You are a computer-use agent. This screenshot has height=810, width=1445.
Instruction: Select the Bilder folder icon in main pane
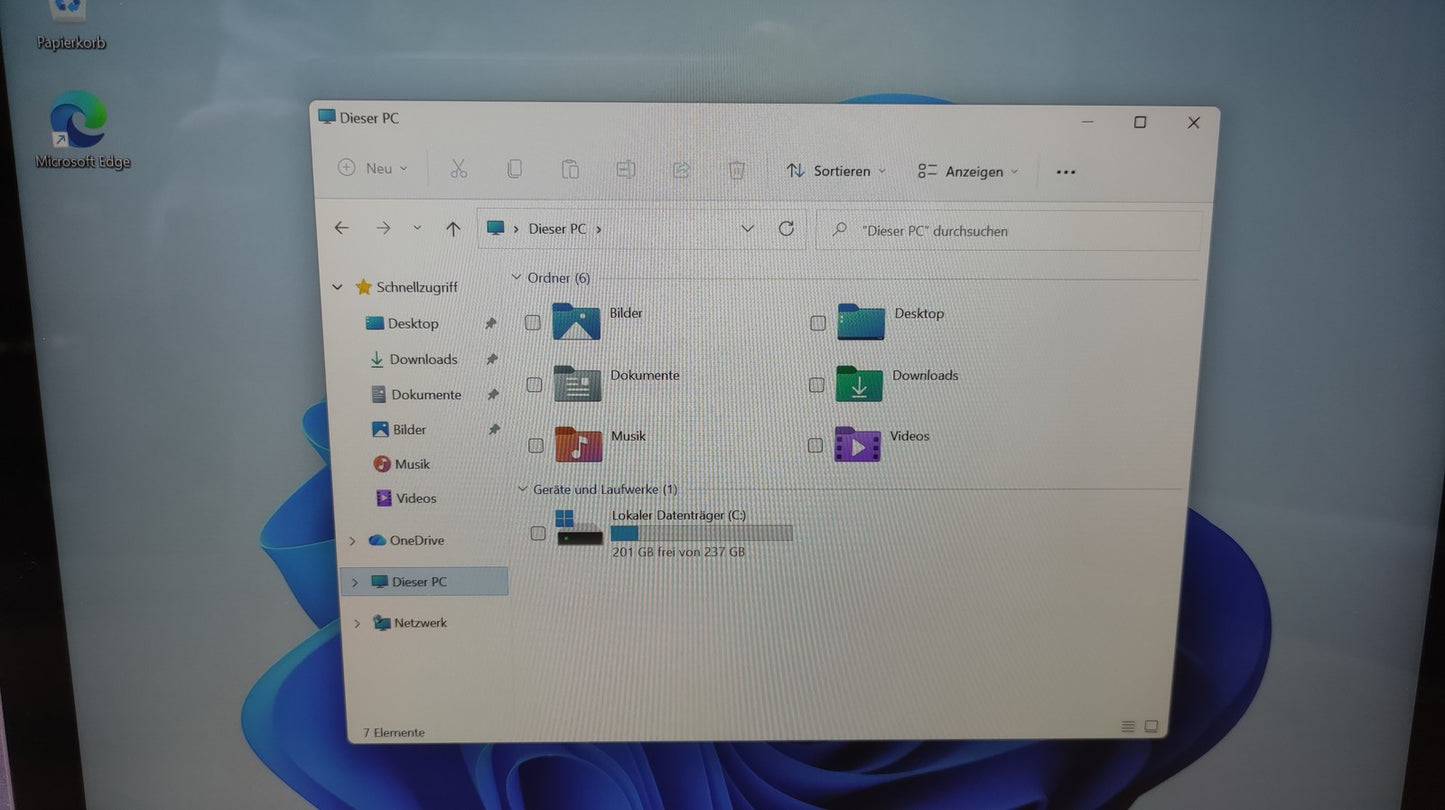[x=576, y=321]
